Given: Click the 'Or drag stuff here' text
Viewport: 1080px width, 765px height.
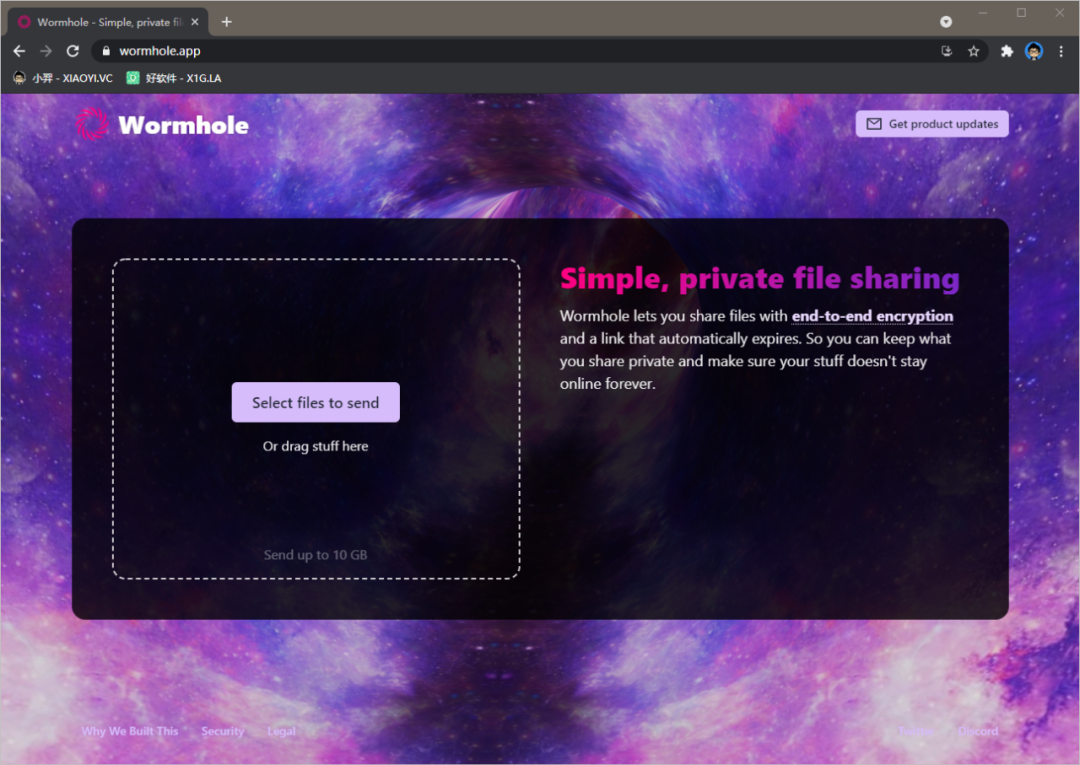Looking at the screenshot, I should coord(315,446).
